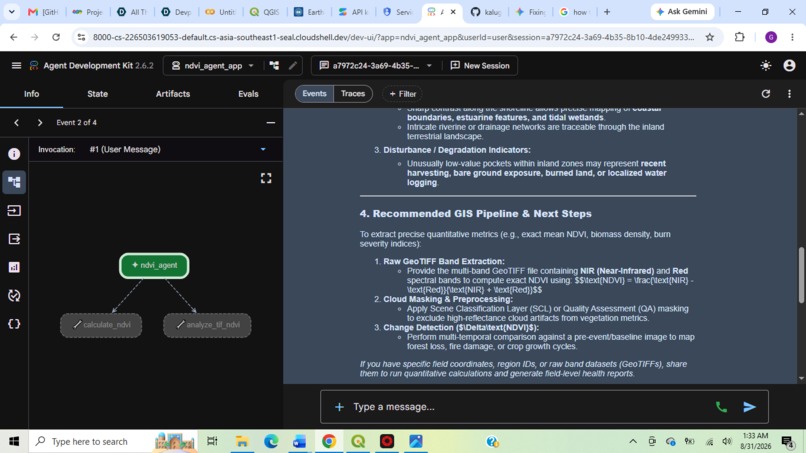Click the browser back button

(13, 37)
